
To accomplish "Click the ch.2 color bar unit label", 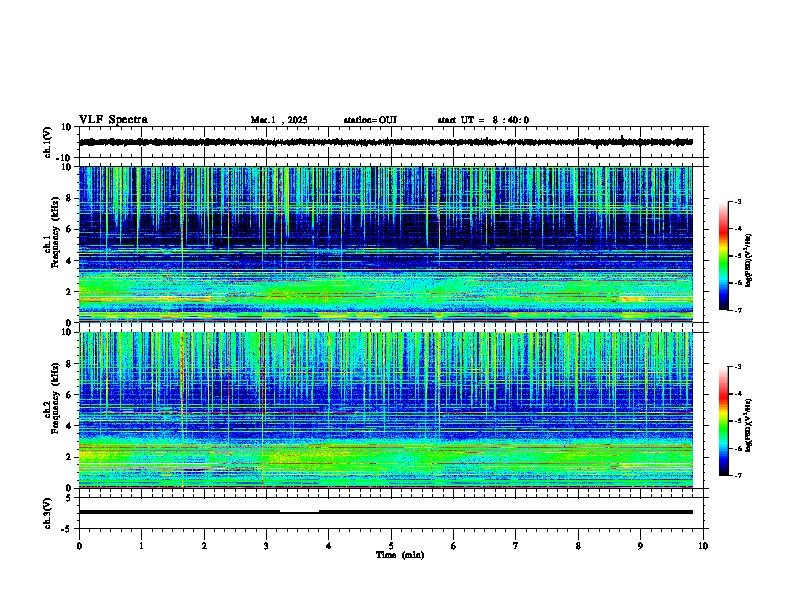I will tap(748, 425).
